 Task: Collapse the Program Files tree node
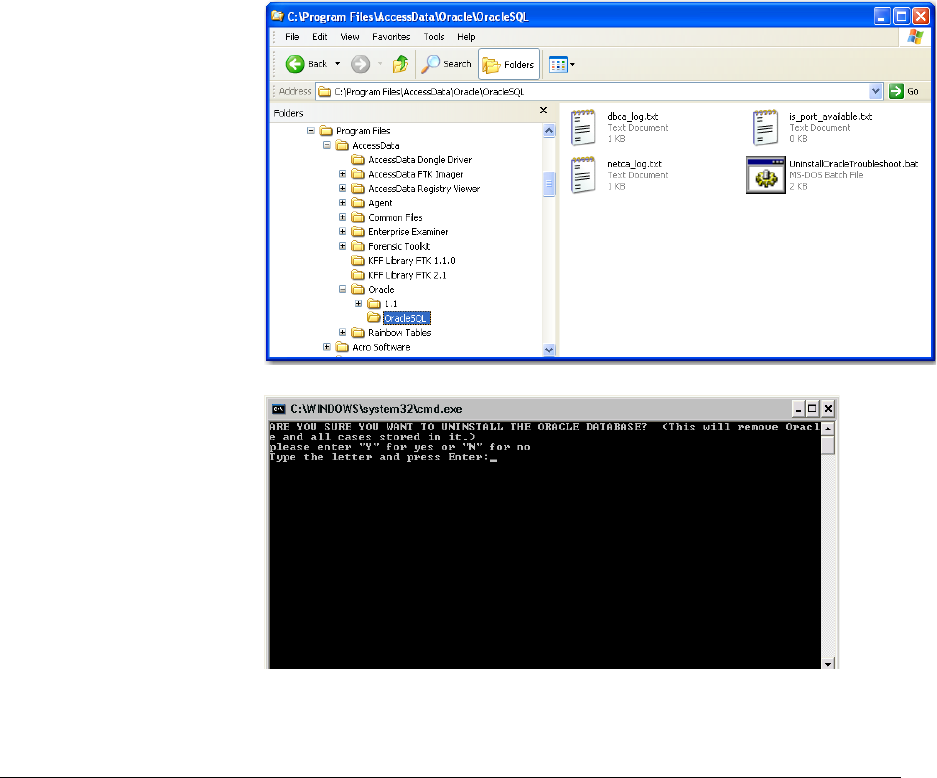coord(311,130)
